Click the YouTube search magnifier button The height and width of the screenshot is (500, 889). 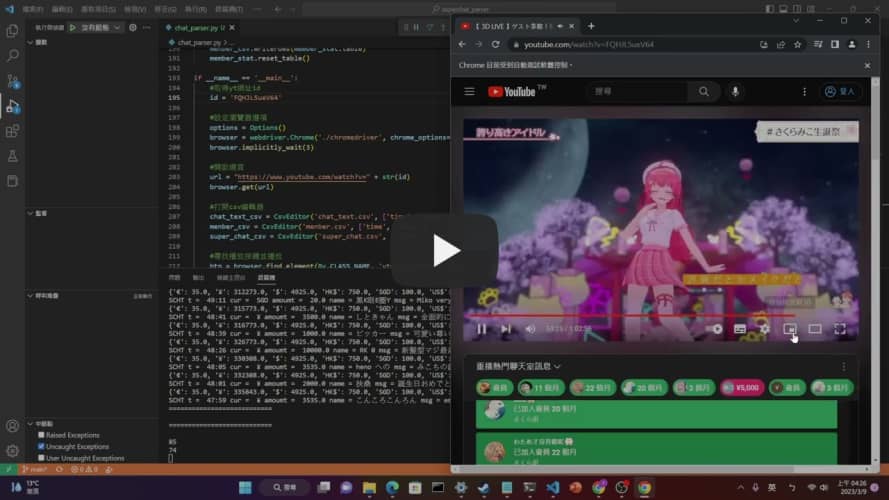704,91
